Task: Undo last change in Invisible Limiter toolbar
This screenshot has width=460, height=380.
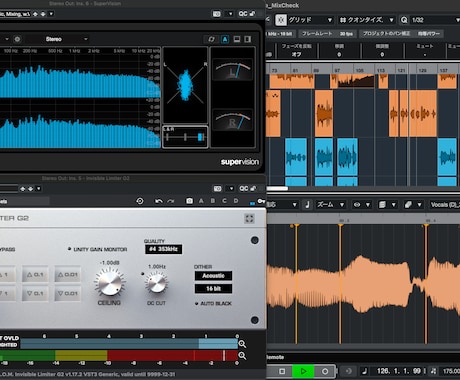Action: 159,201
